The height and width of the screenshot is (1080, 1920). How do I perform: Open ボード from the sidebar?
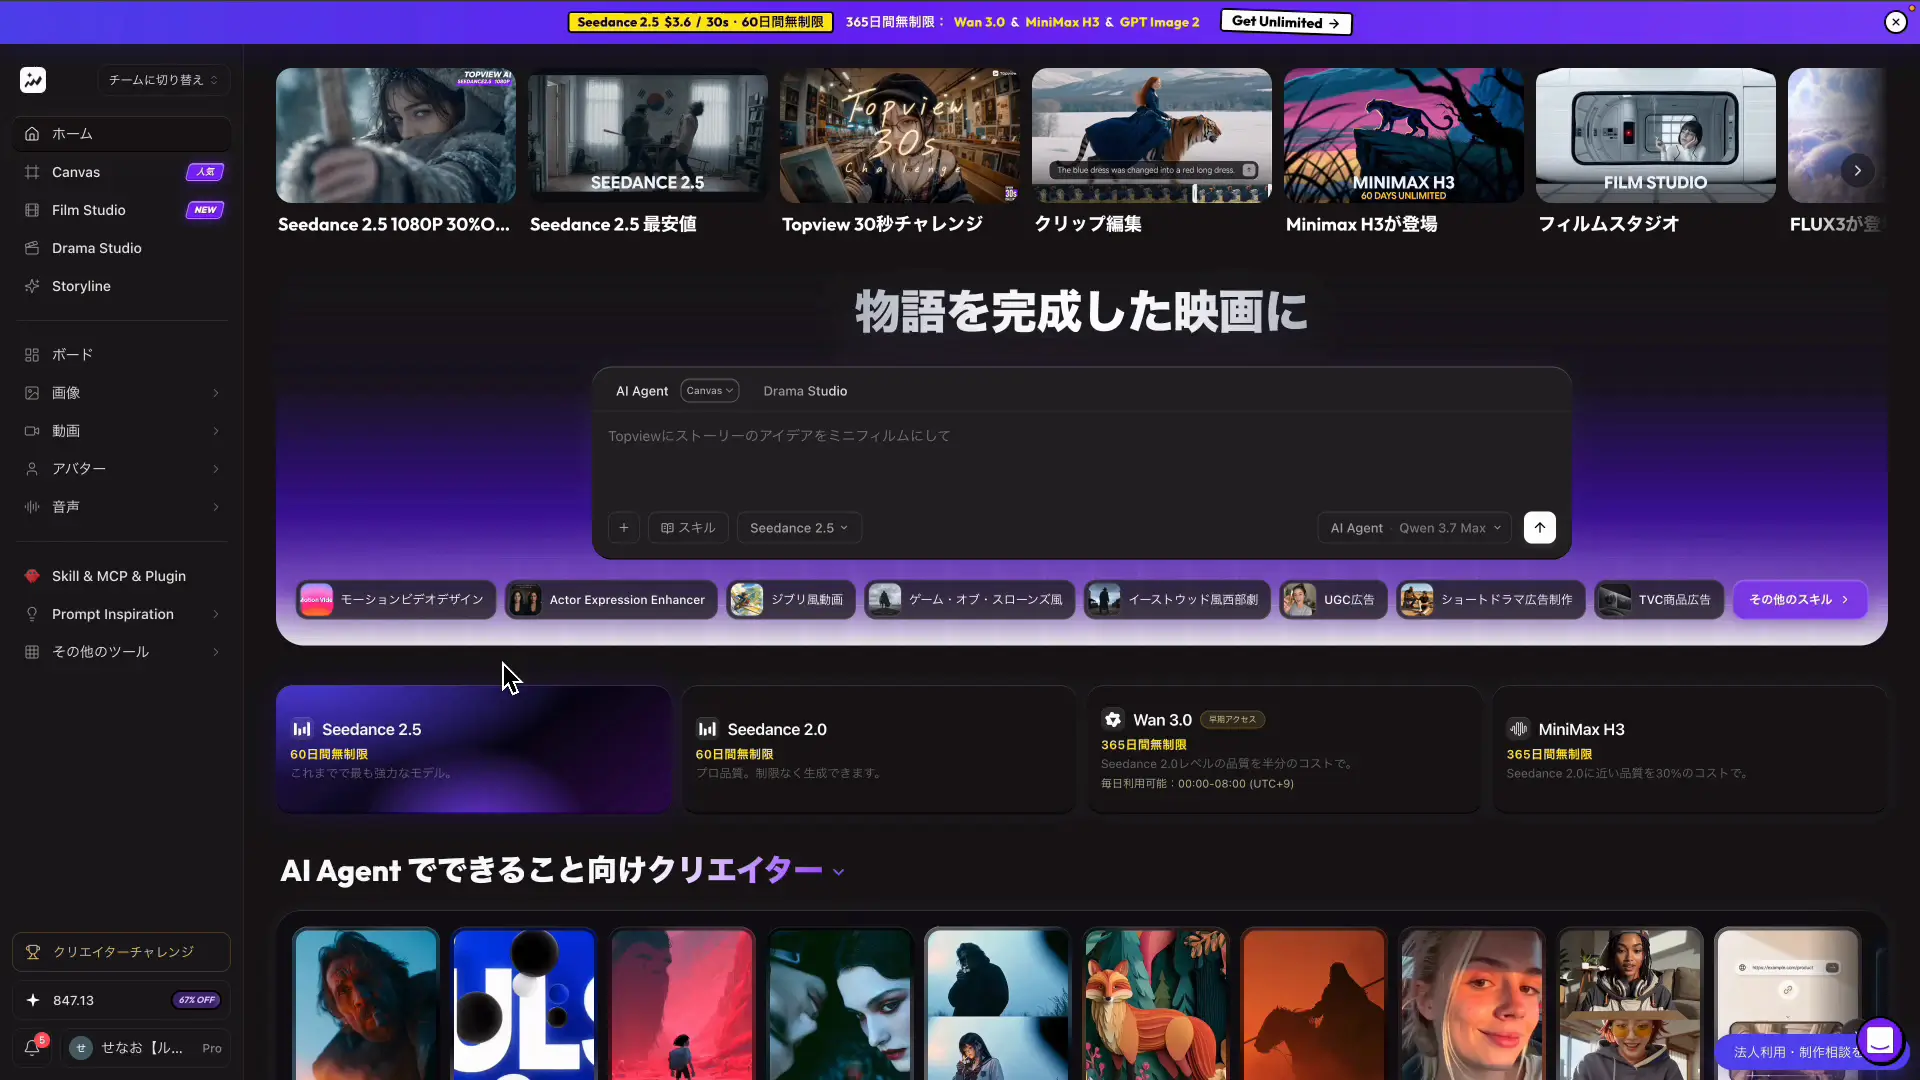122,355
